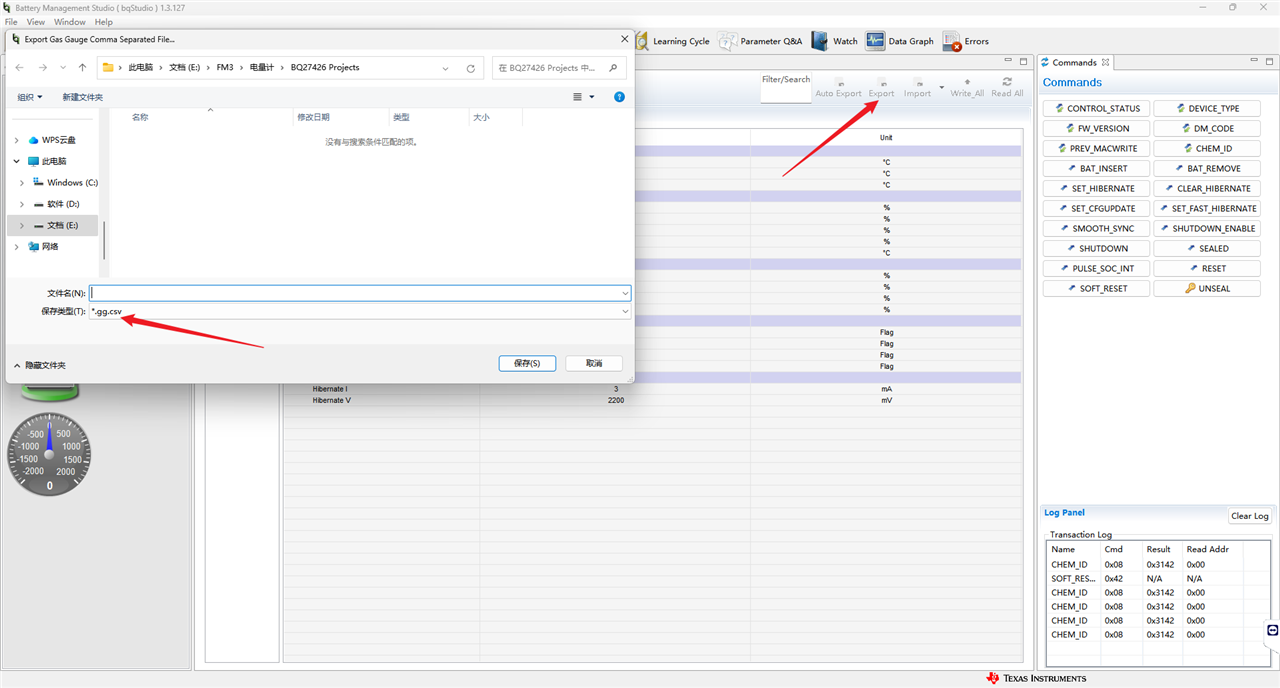Open the View menu
1280x688 pixels.
(36, 22)
